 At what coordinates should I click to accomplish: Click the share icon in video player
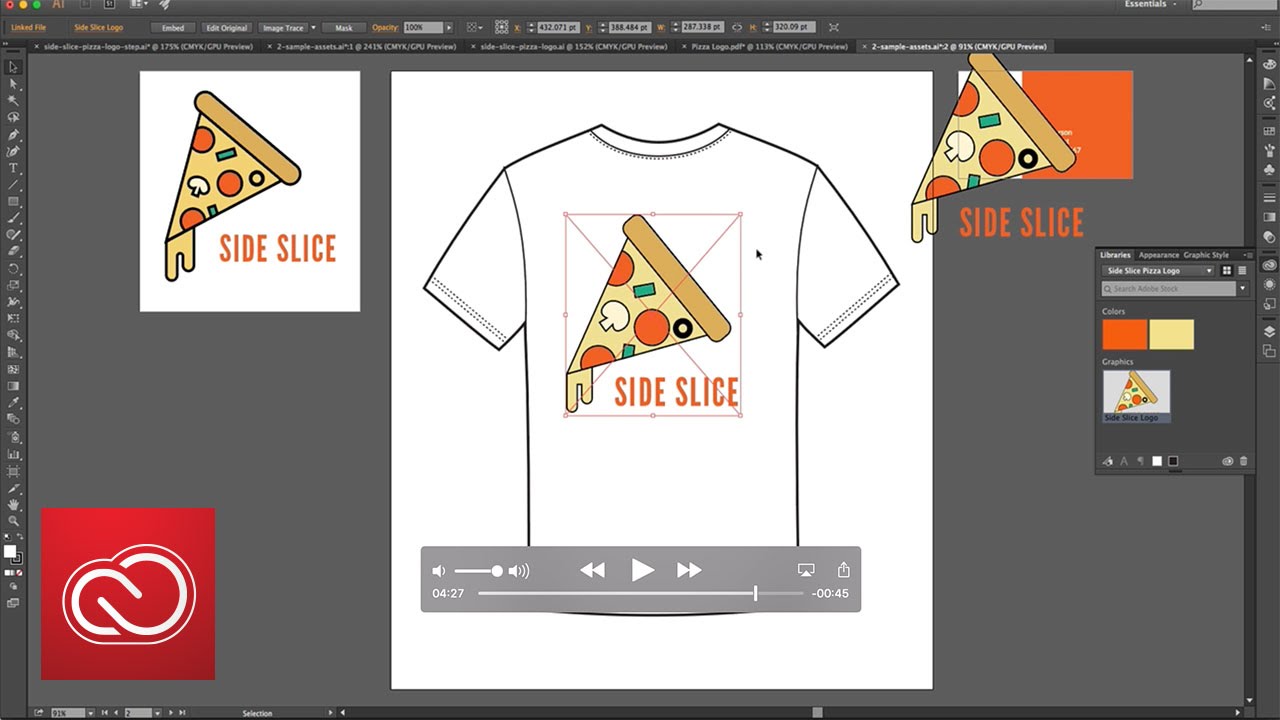pyautogui.click(x=843, y=570)
